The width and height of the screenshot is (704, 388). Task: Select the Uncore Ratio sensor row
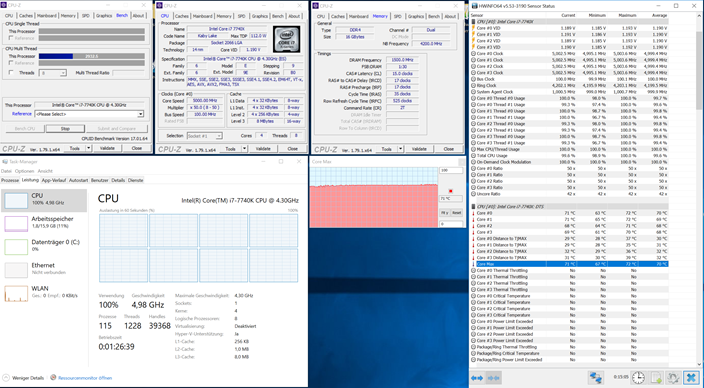569,194
